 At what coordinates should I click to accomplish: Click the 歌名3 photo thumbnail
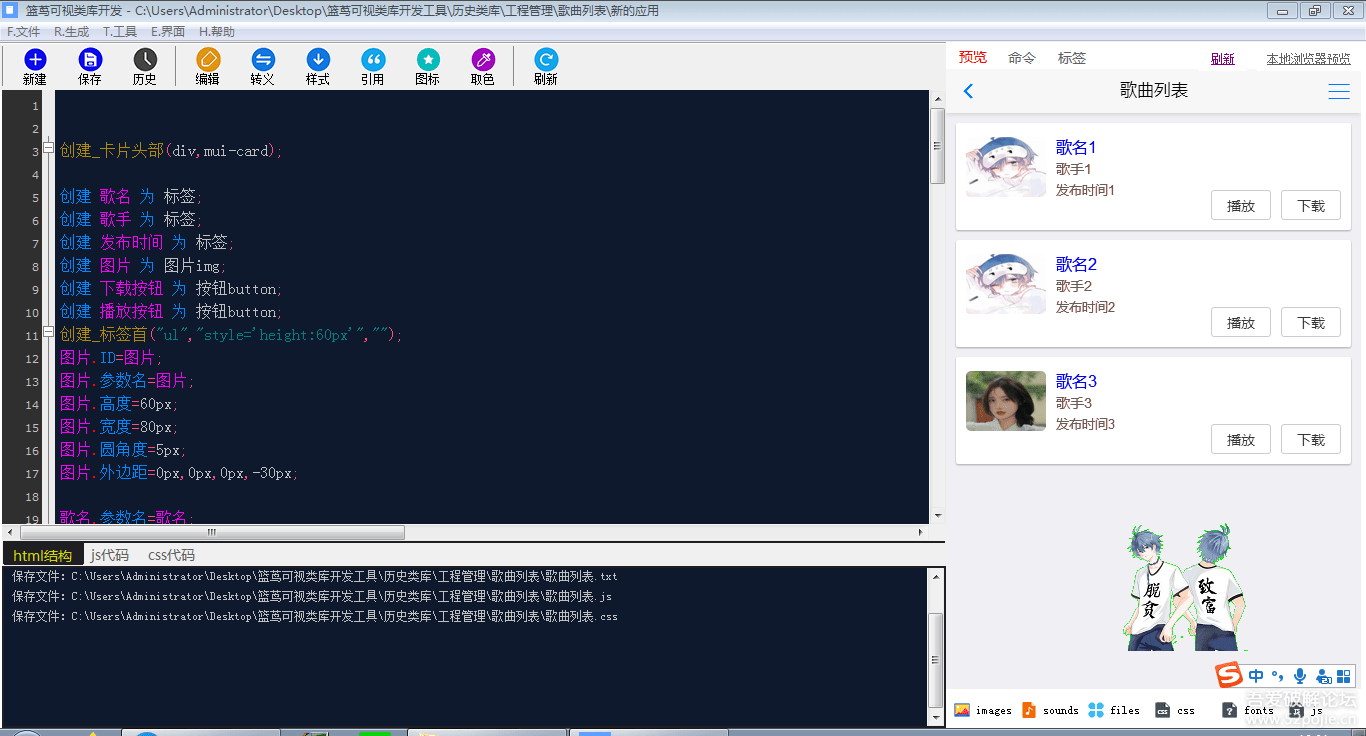coord(1006,401)
